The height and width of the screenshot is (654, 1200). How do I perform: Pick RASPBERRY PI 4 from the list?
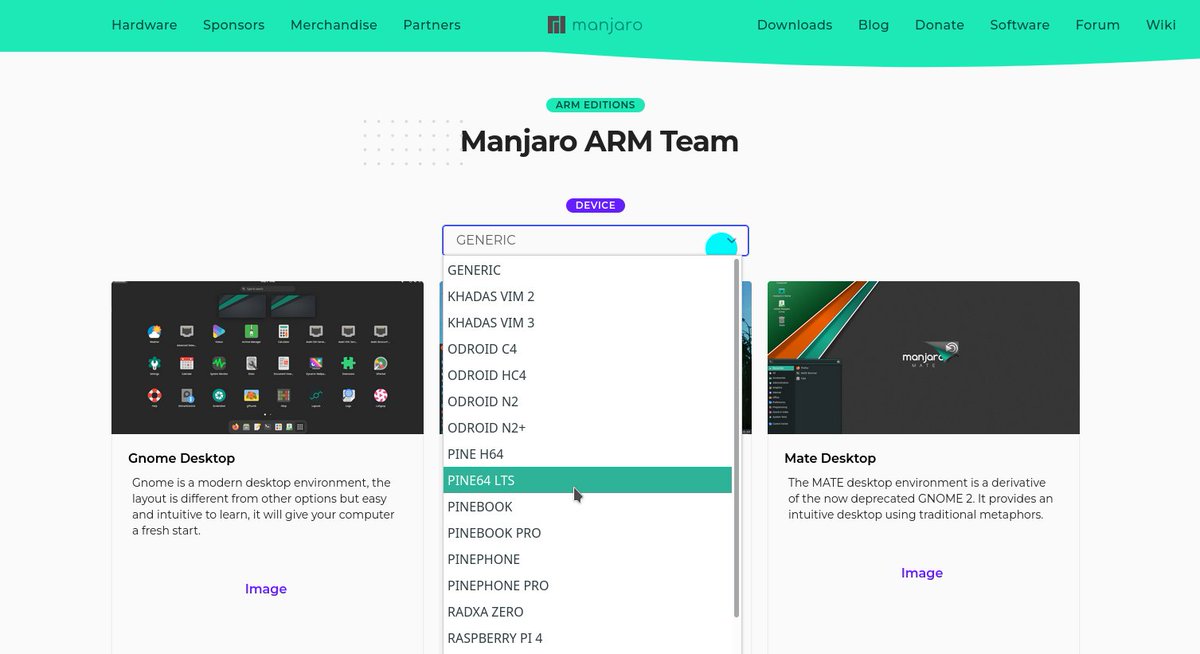pos(588,637)
